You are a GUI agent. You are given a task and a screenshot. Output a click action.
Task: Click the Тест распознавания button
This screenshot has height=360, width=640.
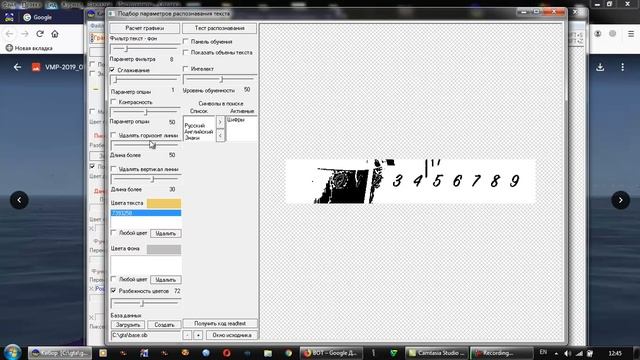pyautogui.click(x=220, y=28)
